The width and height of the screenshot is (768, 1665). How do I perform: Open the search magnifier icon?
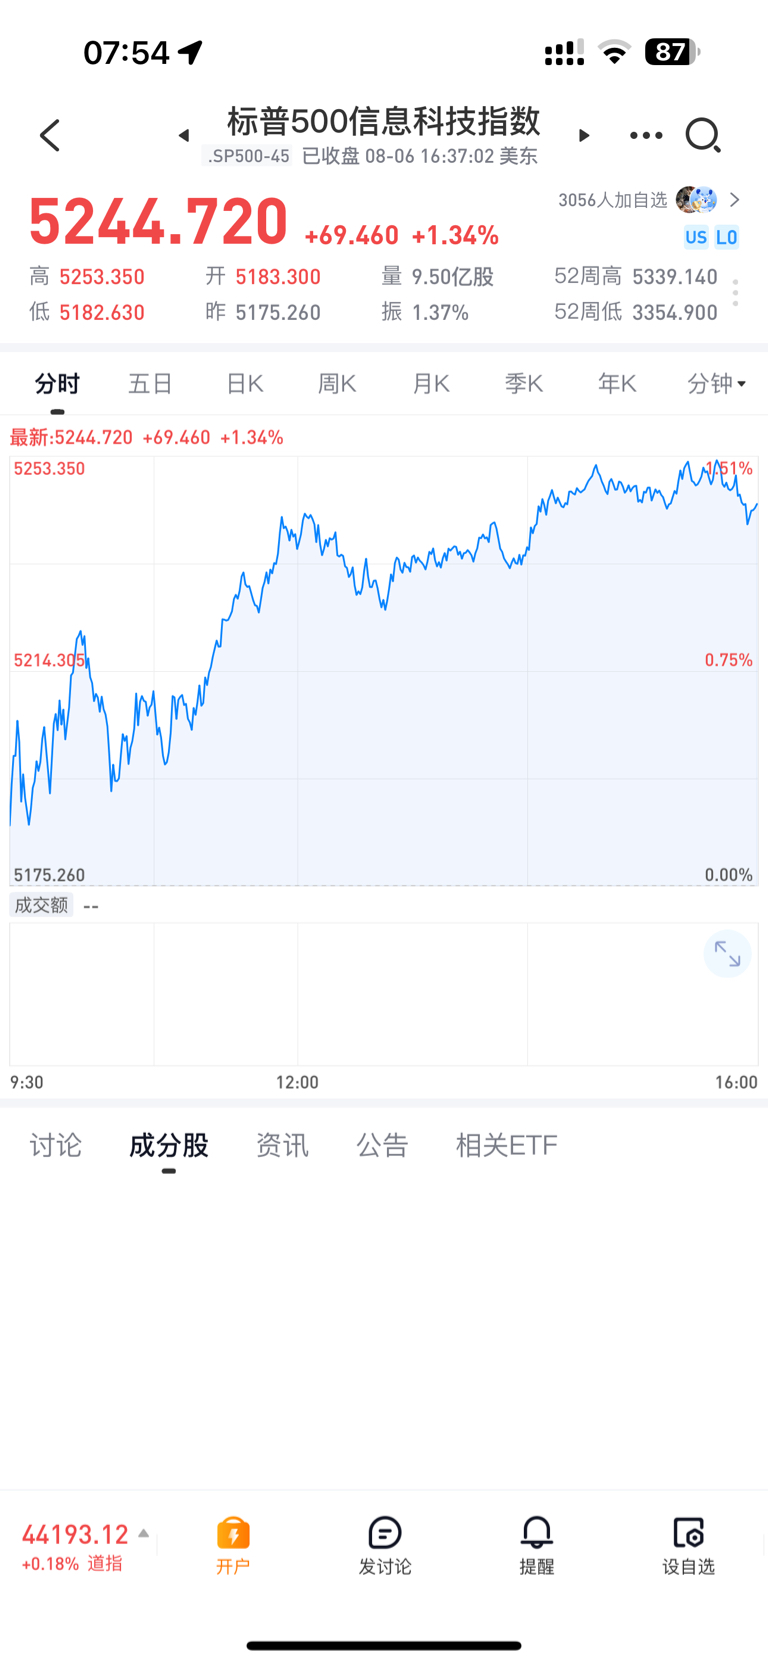[703, 135]
